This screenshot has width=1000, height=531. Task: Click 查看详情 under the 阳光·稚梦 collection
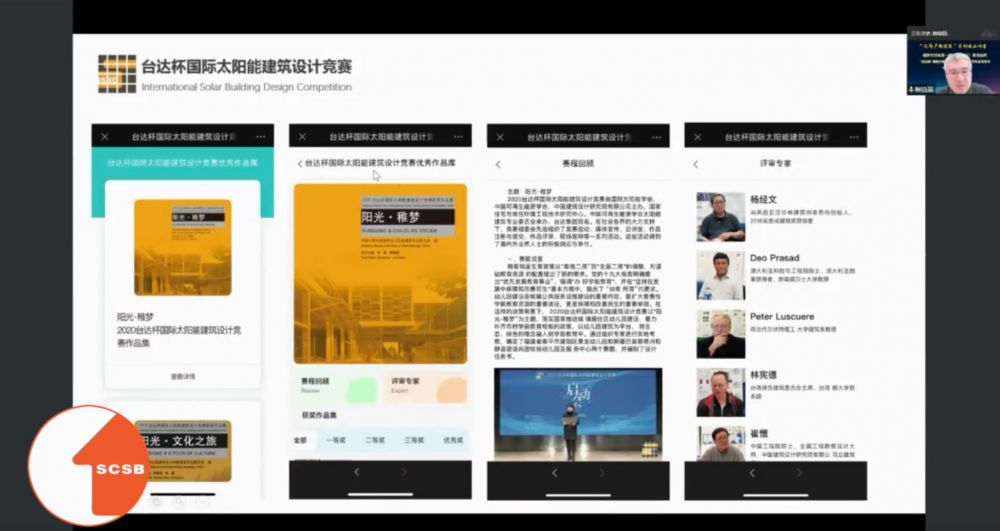tap(183, 377)
